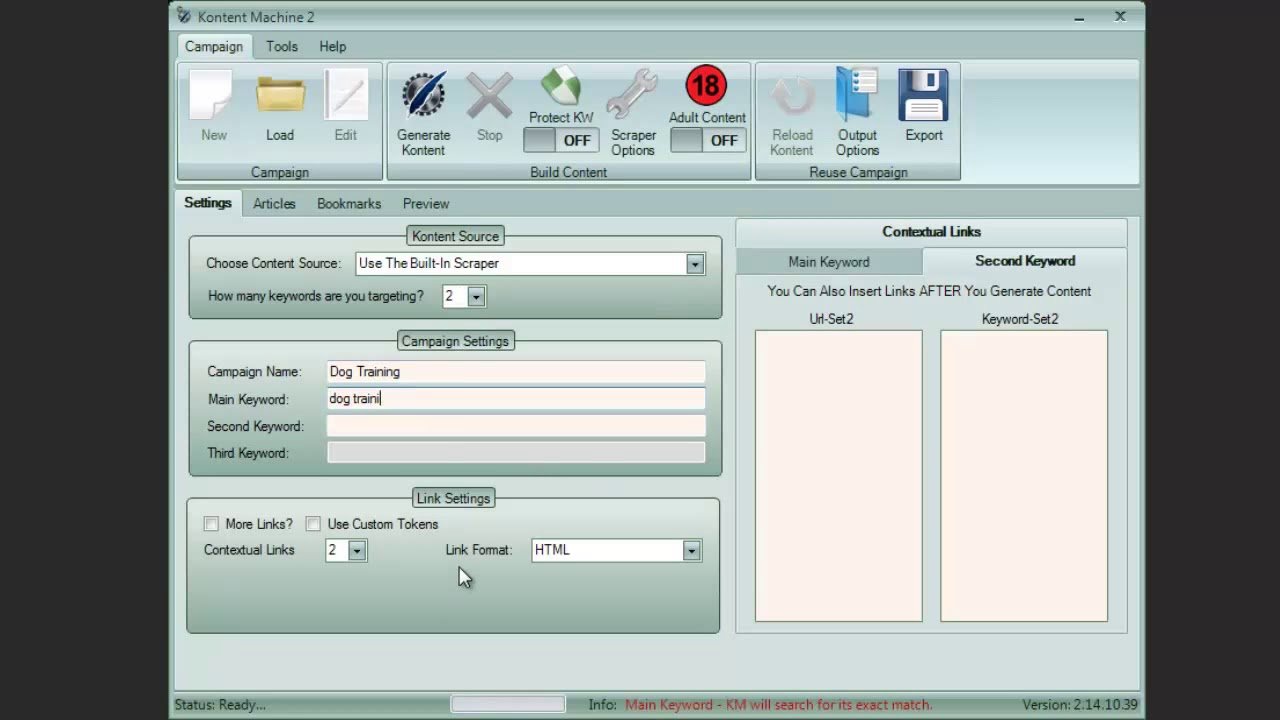The height and width of the screenshot is (720, 1280).
Task: Click the Adult Content 18 icon
Action: pyautogui.click(x=706, y=86)
